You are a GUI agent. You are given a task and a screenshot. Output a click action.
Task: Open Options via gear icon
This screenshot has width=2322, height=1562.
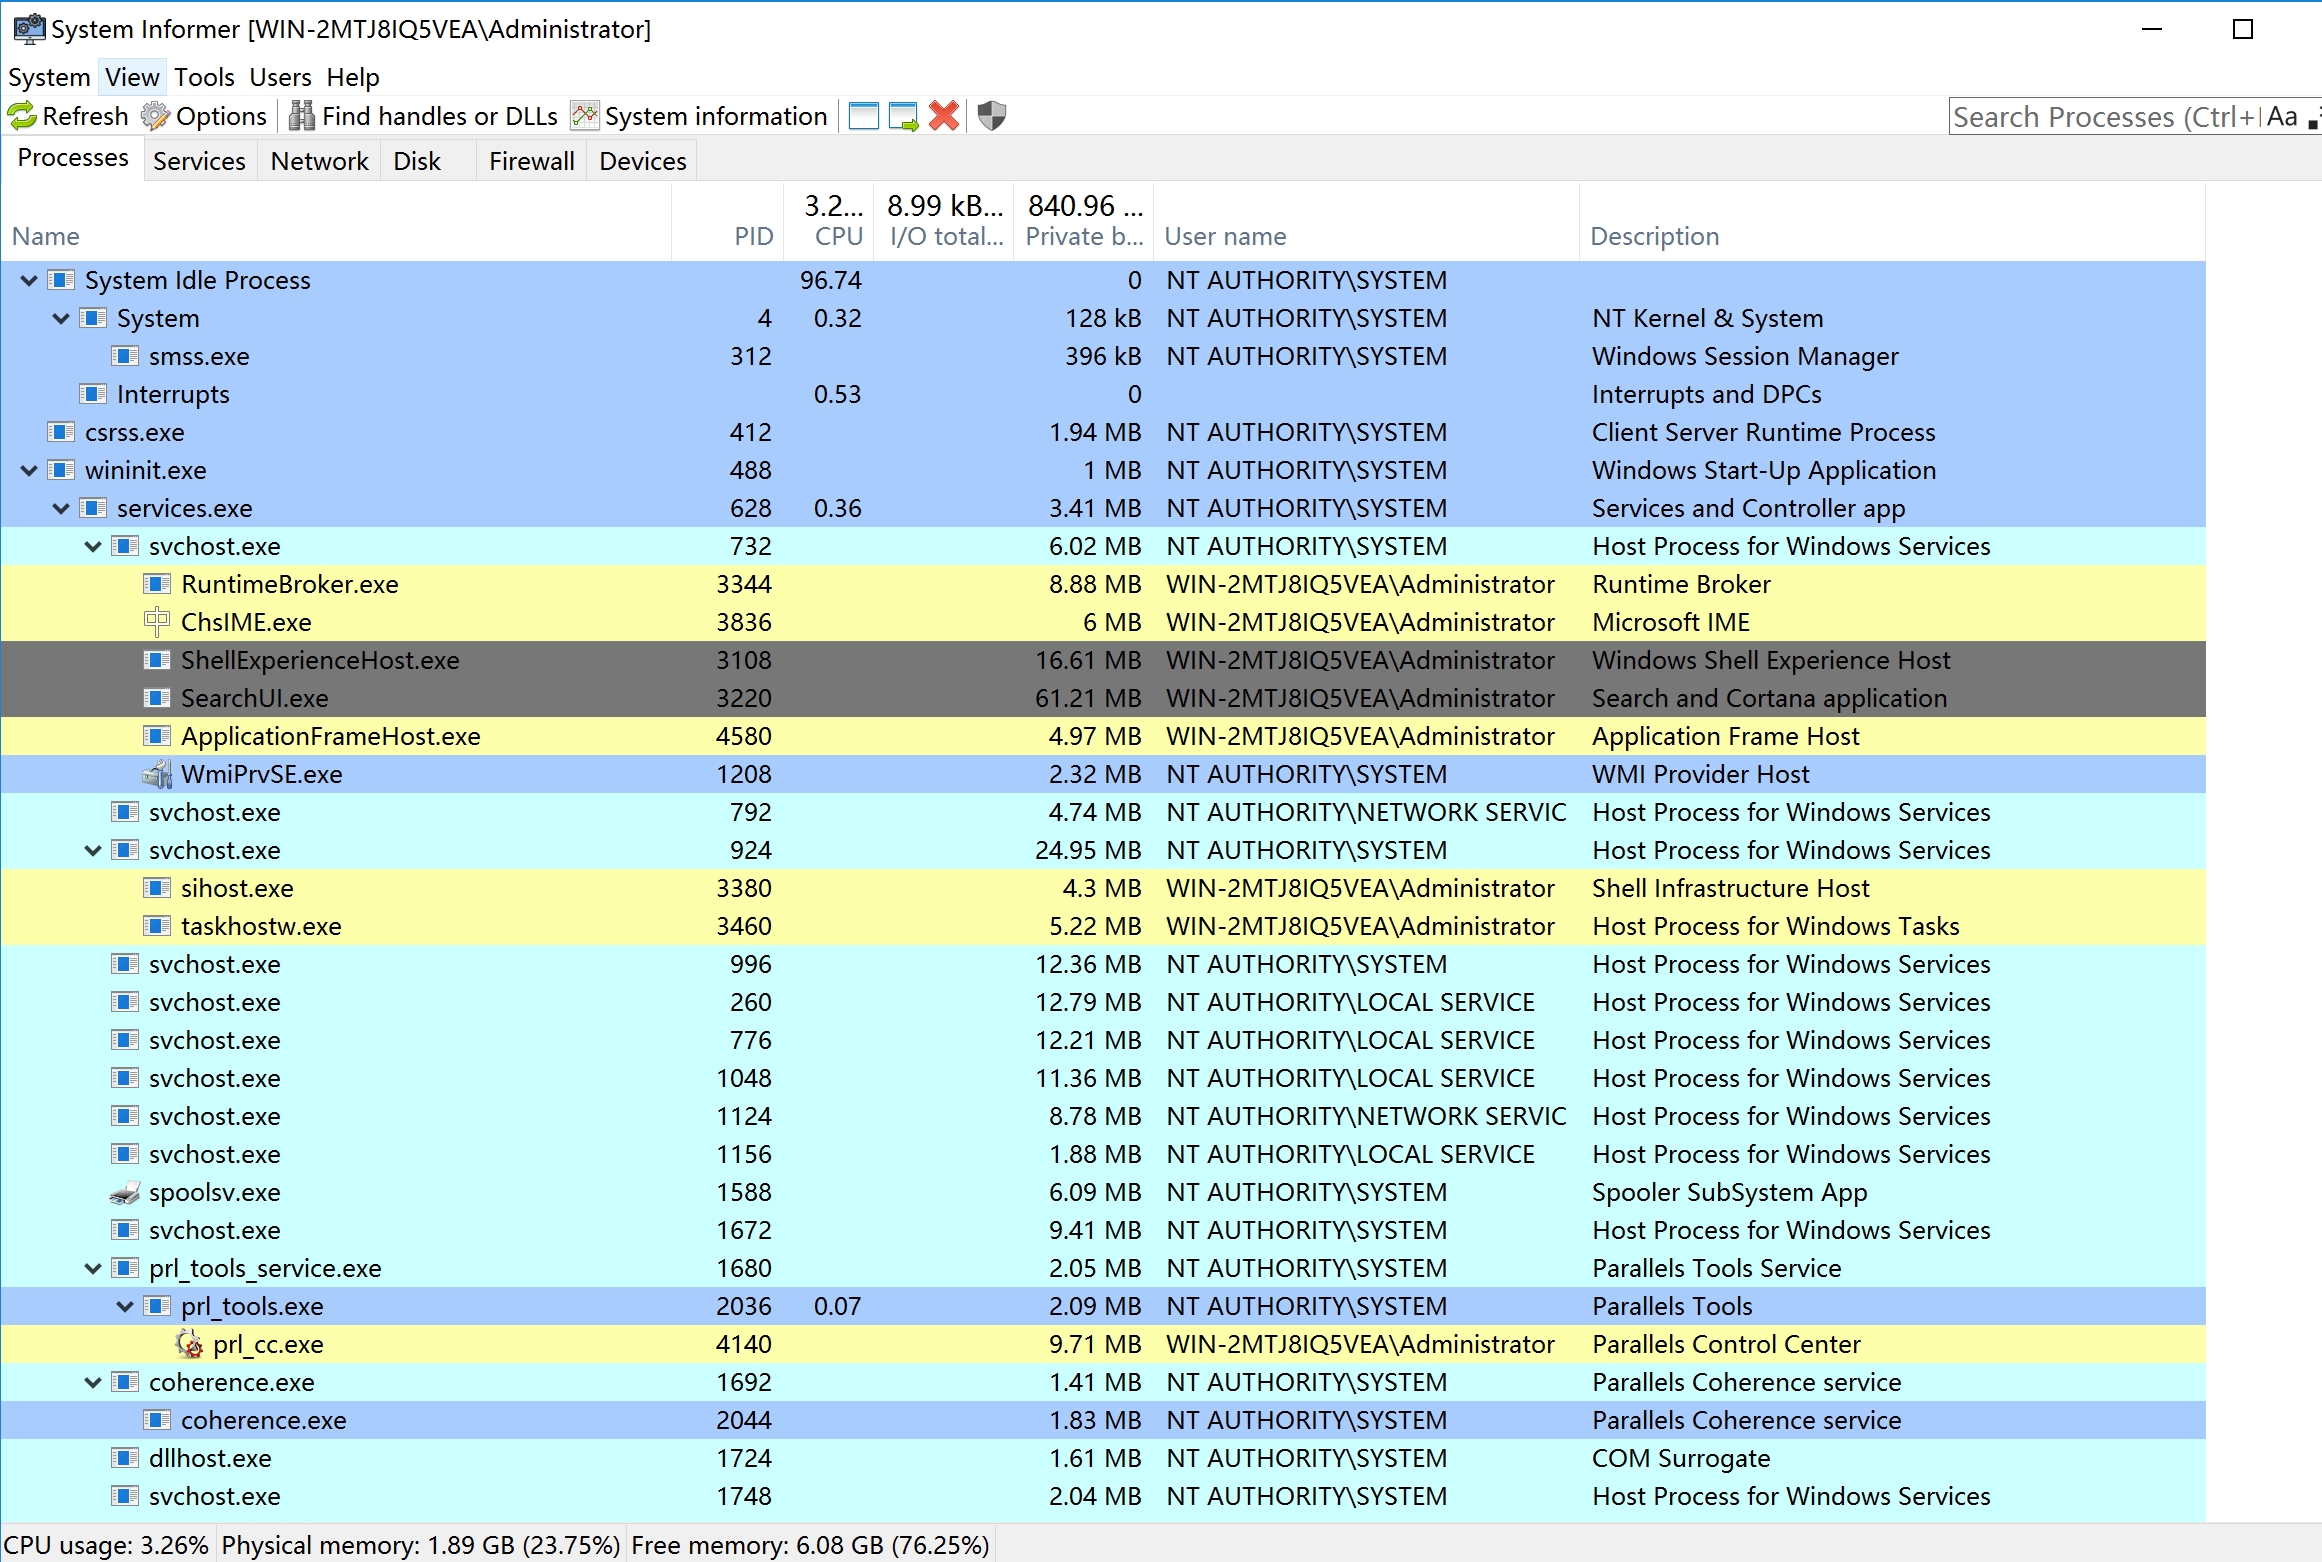pos(155,116)
